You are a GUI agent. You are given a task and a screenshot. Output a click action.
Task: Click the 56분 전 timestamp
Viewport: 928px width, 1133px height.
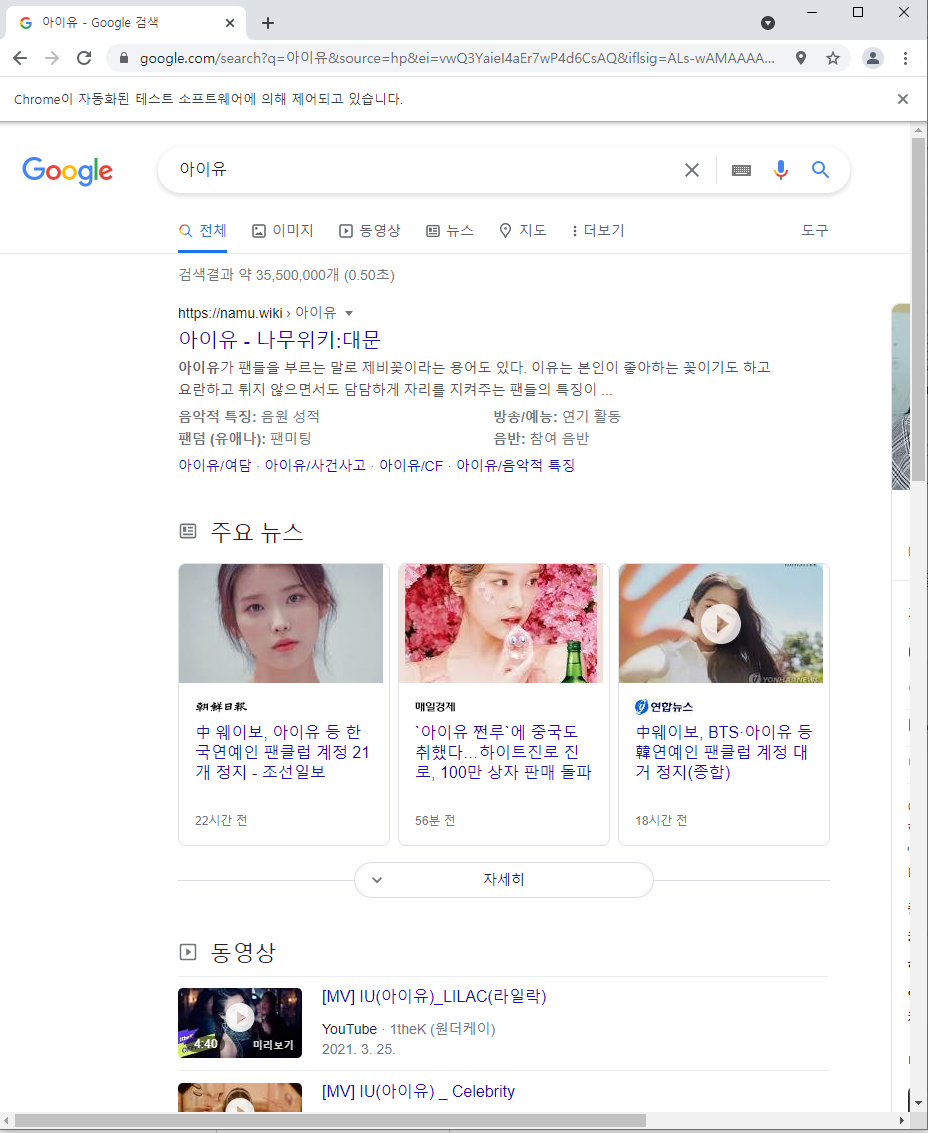click(435, 820)
